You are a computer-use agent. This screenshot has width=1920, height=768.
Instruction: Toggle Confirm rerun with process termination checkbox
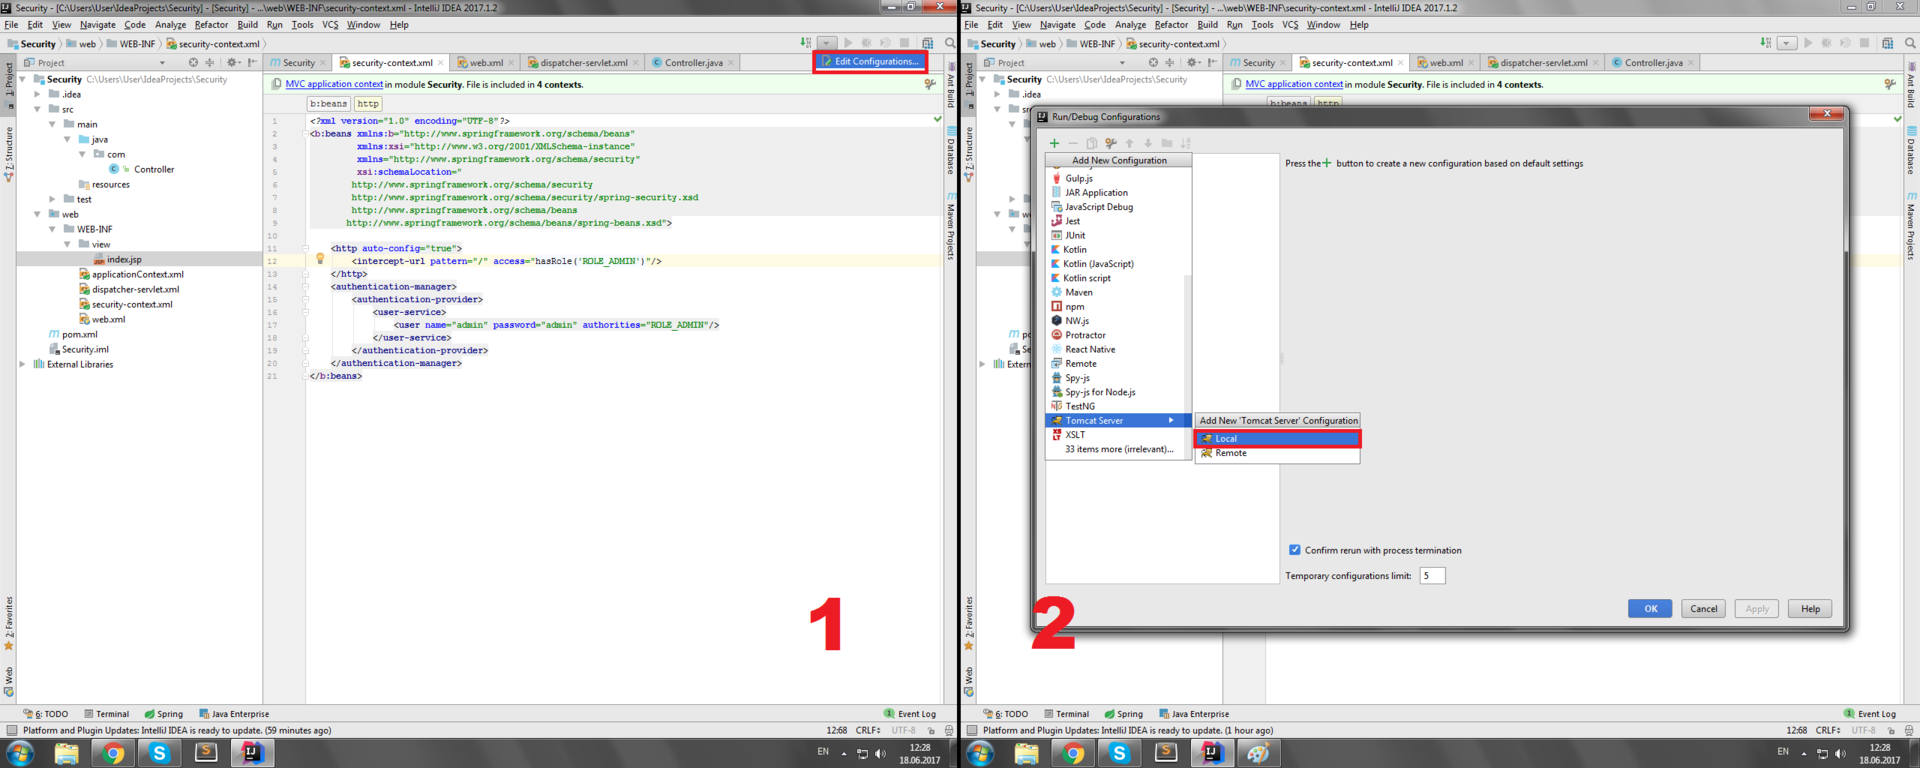(x=1295, y=550)
